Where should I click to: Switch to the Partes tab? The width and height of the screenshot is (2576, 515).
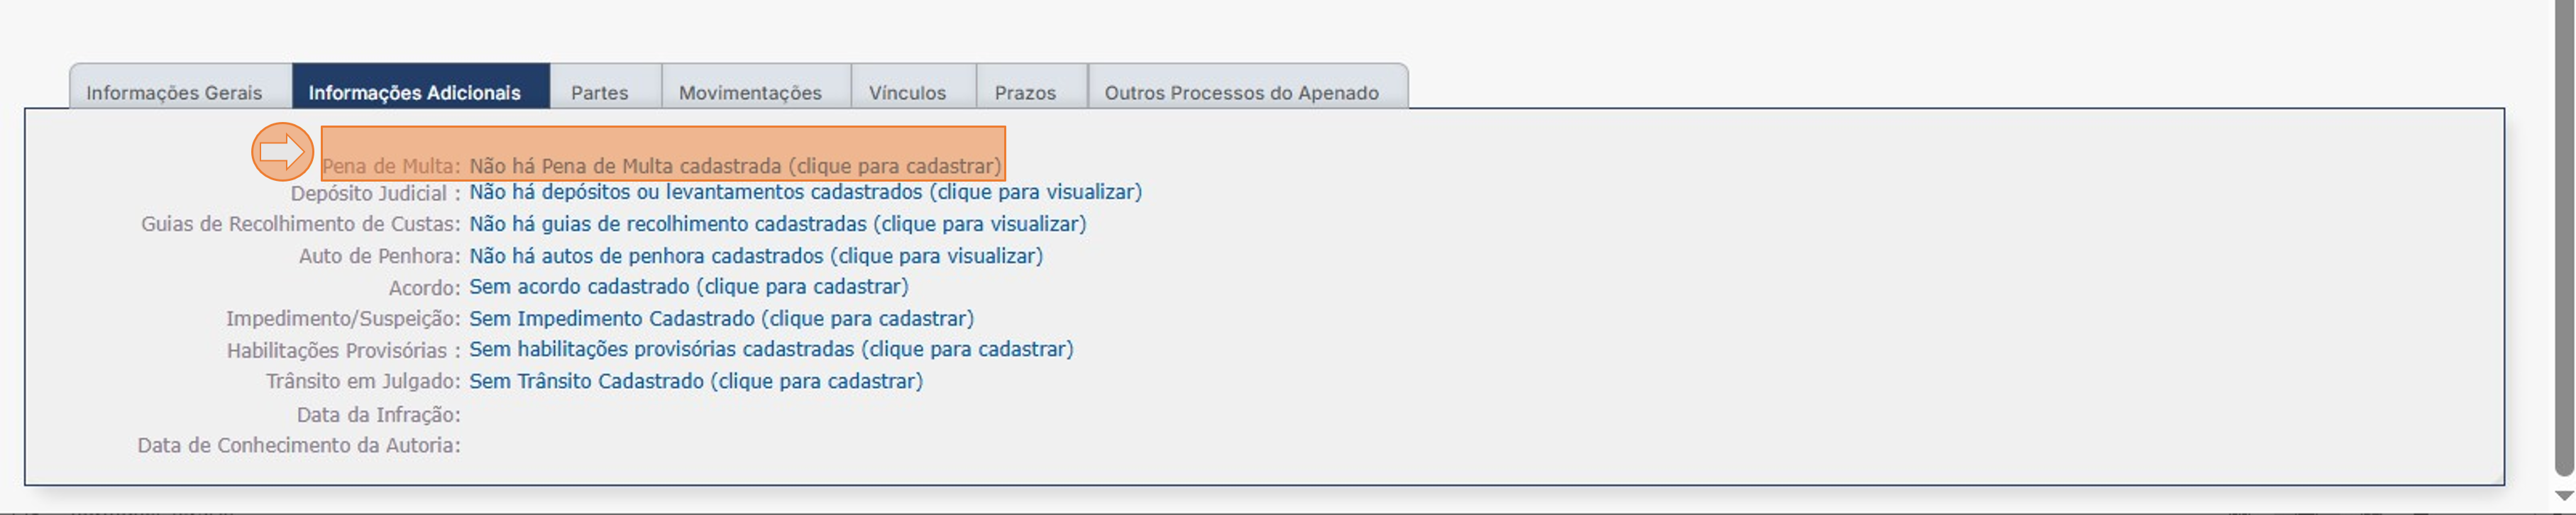[599, 92]
